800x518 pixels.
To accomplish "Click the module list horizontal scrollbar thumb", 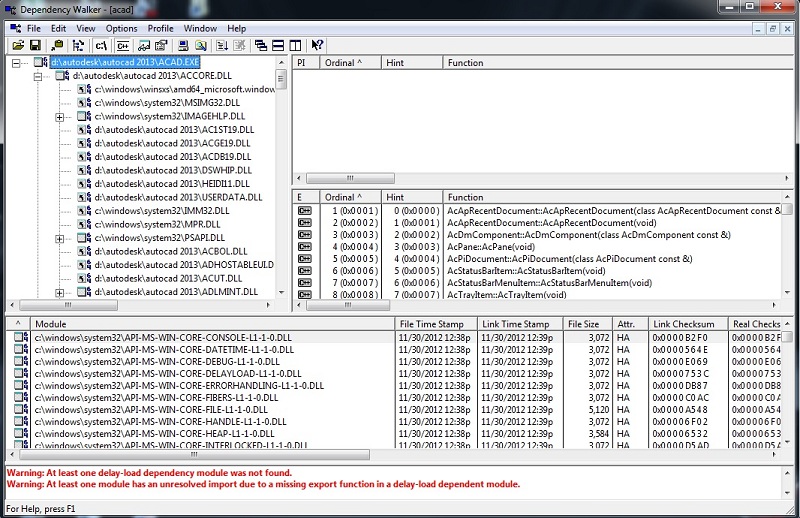I will tap(194, 454).
